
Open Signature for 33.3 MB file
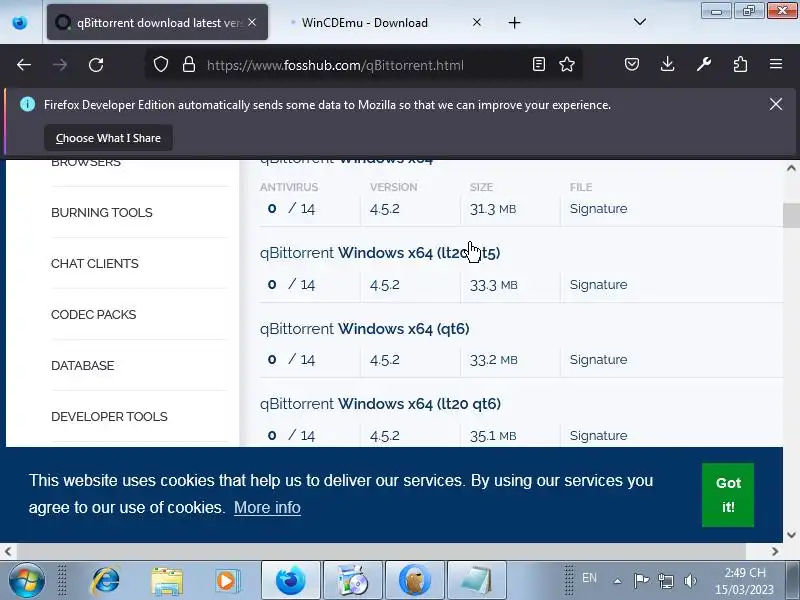click(x=598, y=285)
